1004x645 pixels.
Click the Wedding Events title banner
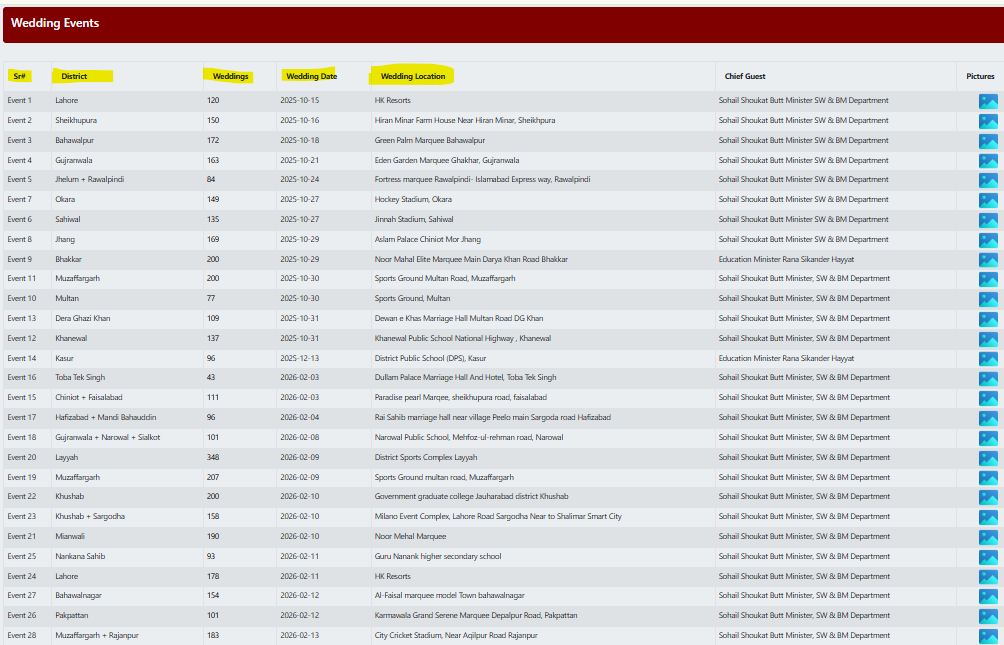pos(503,24)
